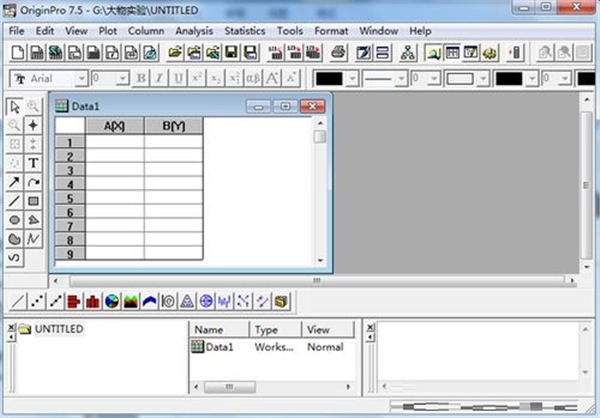Image resolution: width=600 pixels, height=418 pixels.
Task: Click the first black color swatch
Action: pos(329,78)
